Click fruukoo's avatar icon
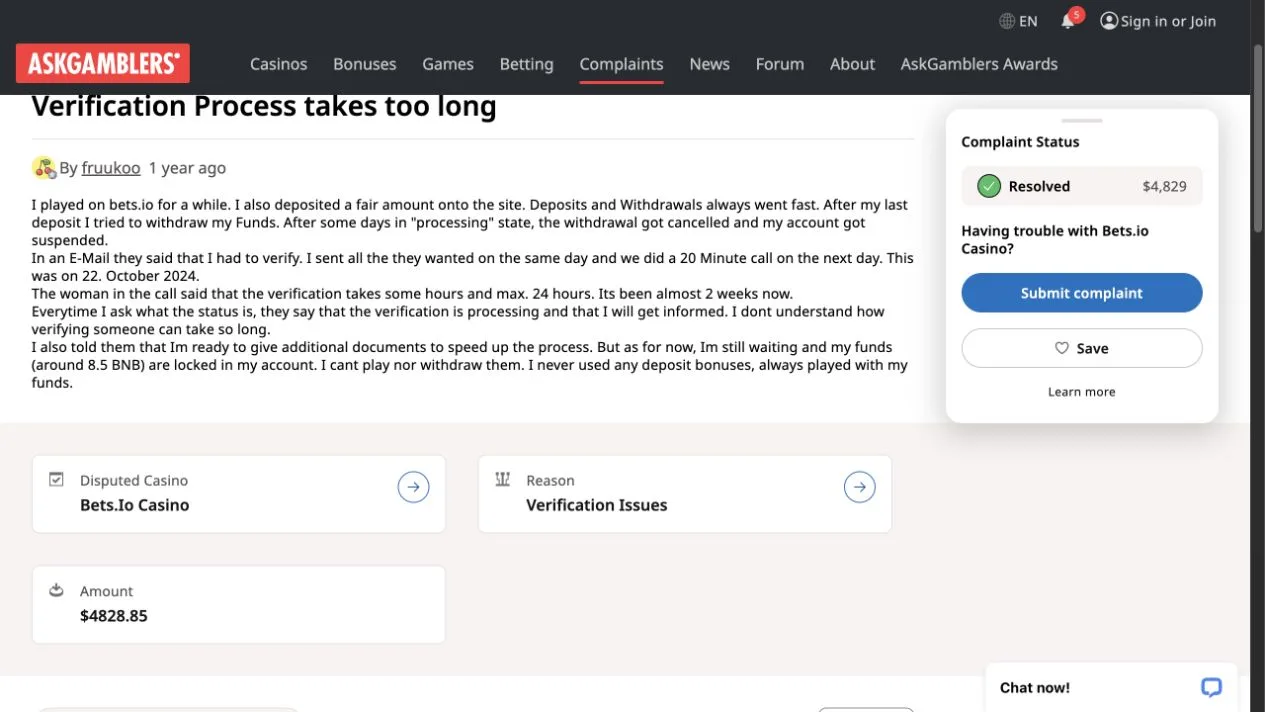Viewport: 1265px width, 712px height. click(43, 168)
